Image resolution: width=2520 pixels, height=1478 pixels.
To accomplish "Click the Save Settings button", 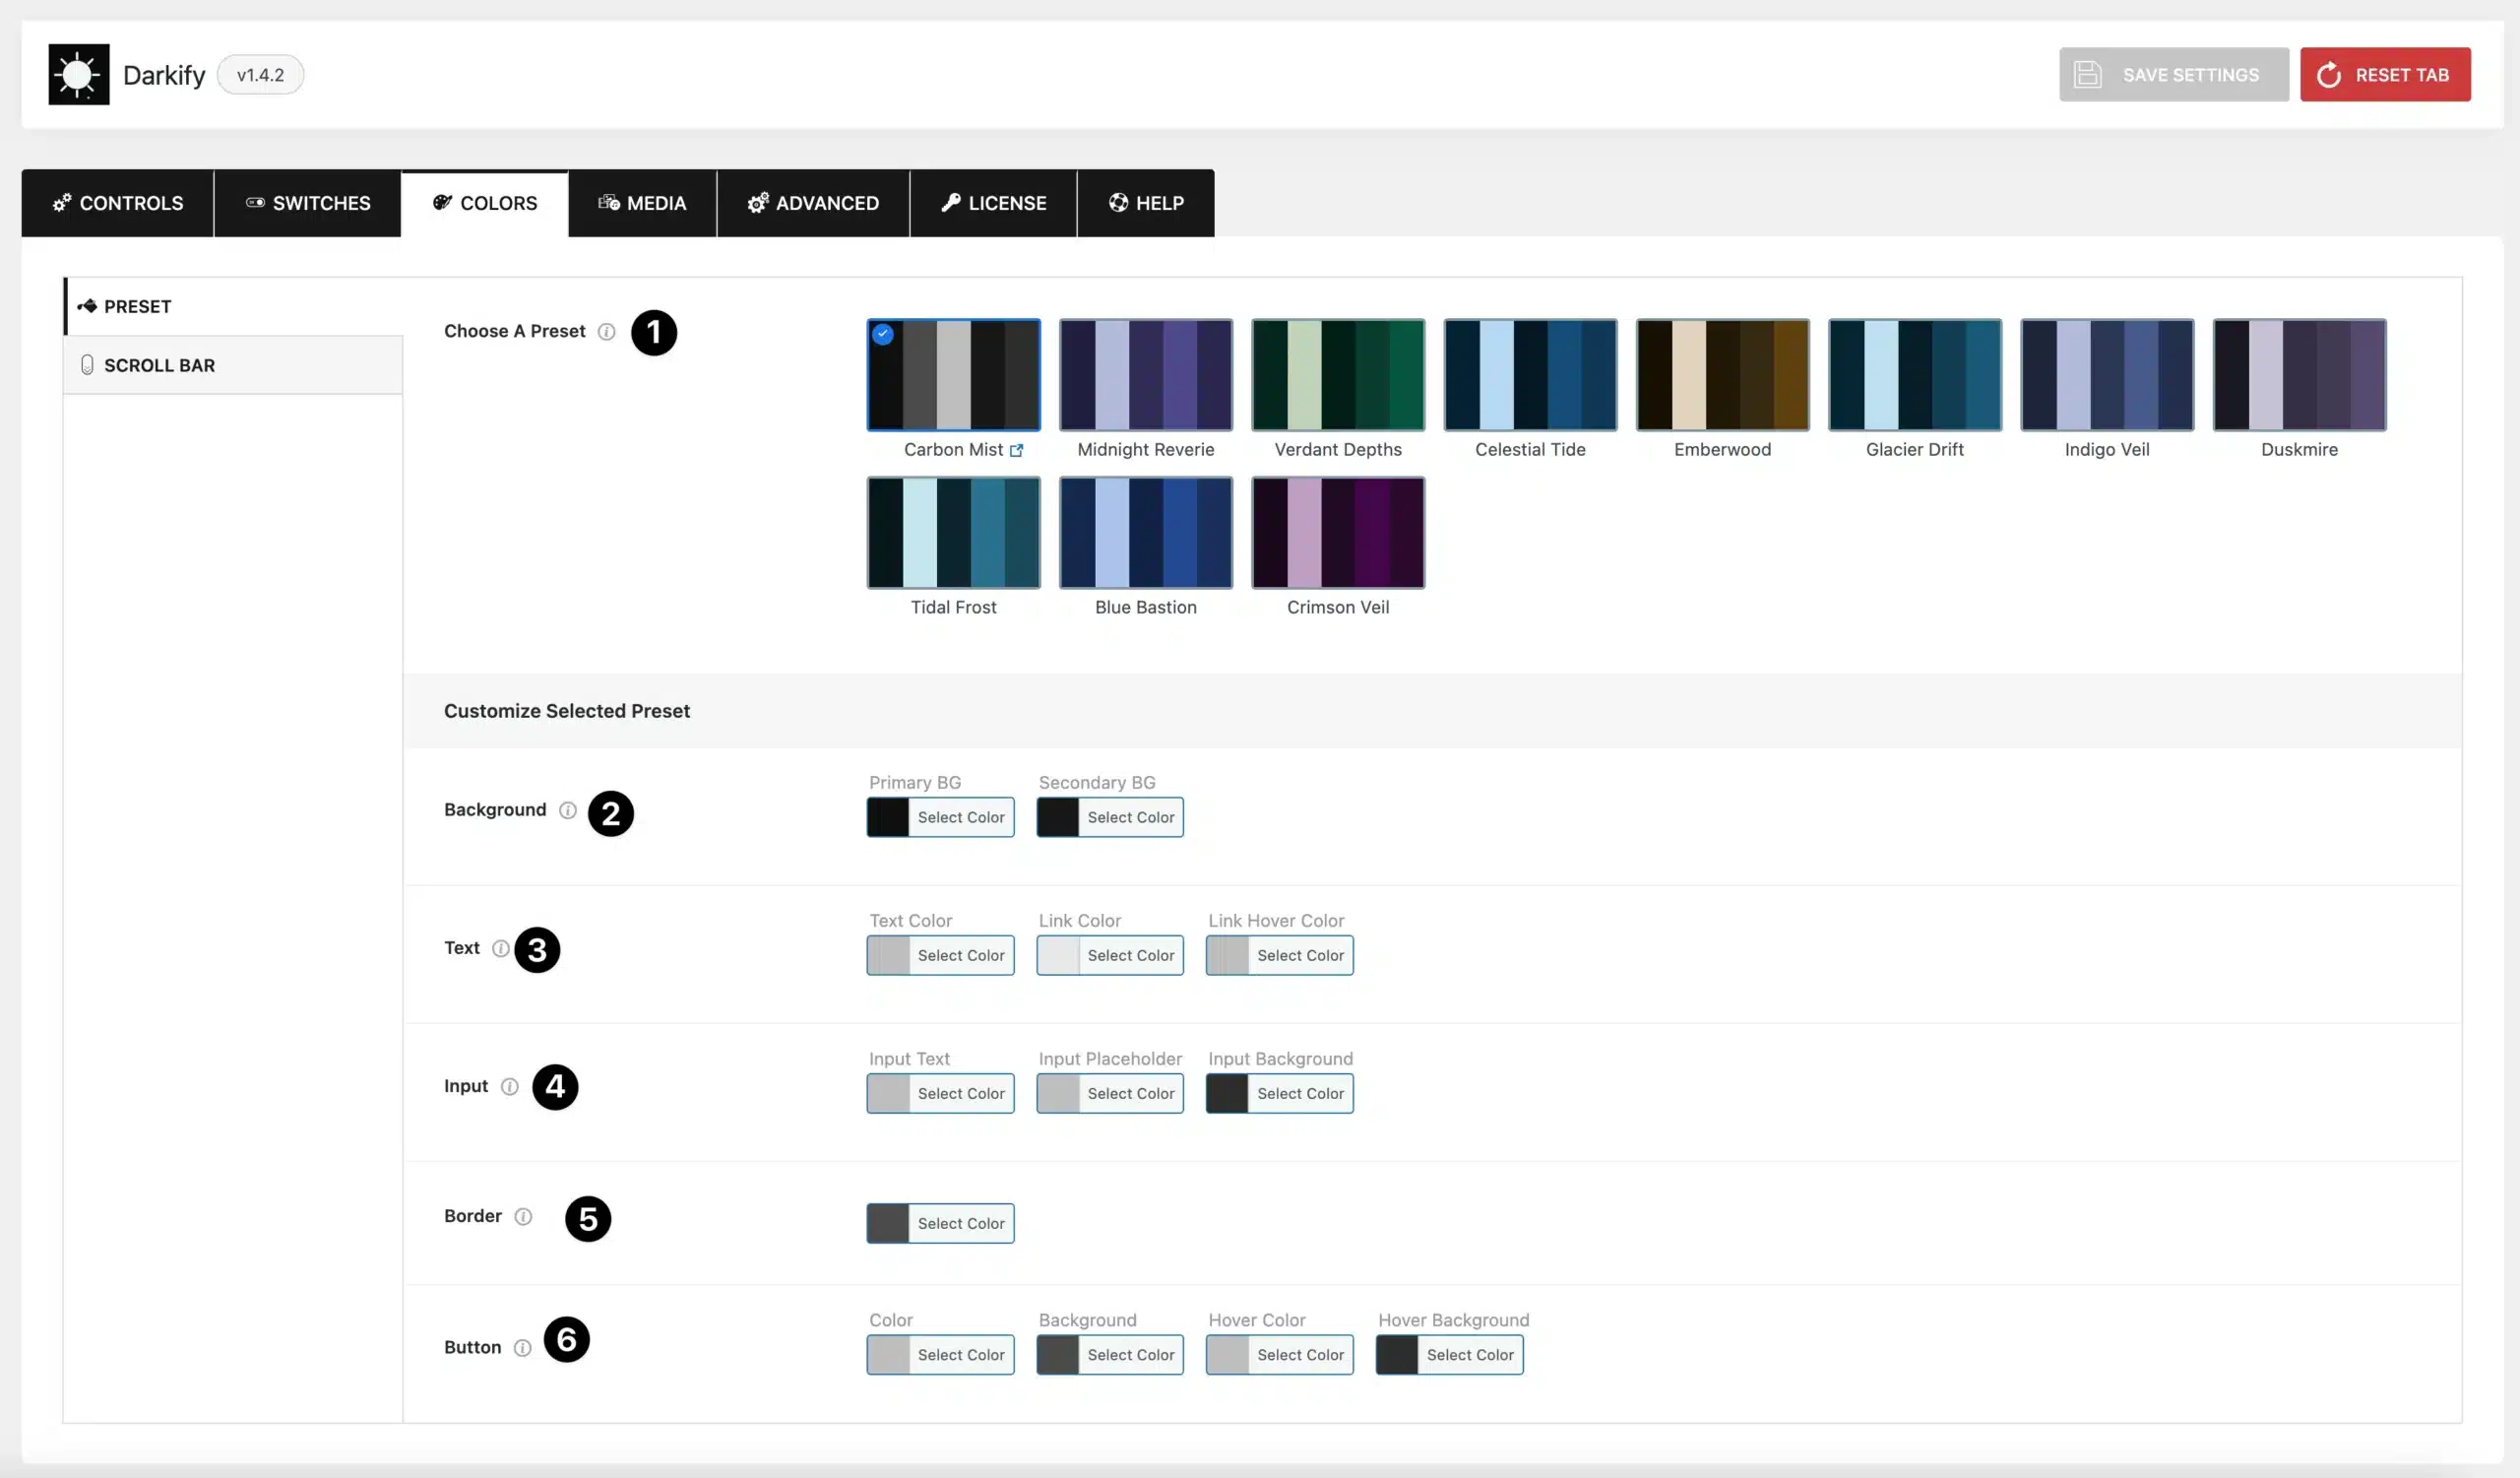I will [x=2174, y=74].
